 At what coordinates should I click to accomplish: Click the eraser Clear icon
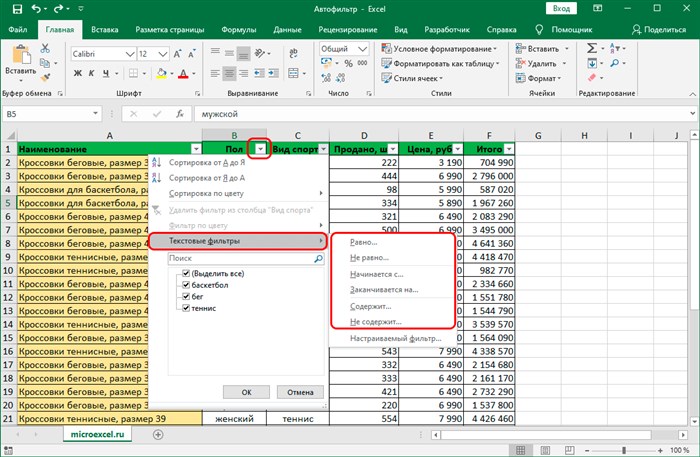(592, 78)
